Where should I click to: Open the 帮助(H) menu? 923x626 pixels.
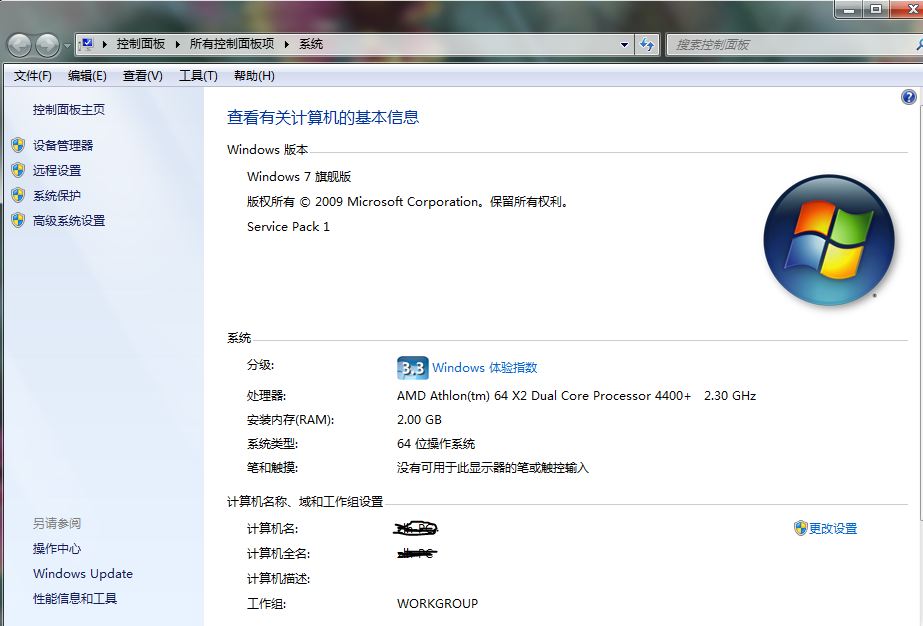pos(254,76)
